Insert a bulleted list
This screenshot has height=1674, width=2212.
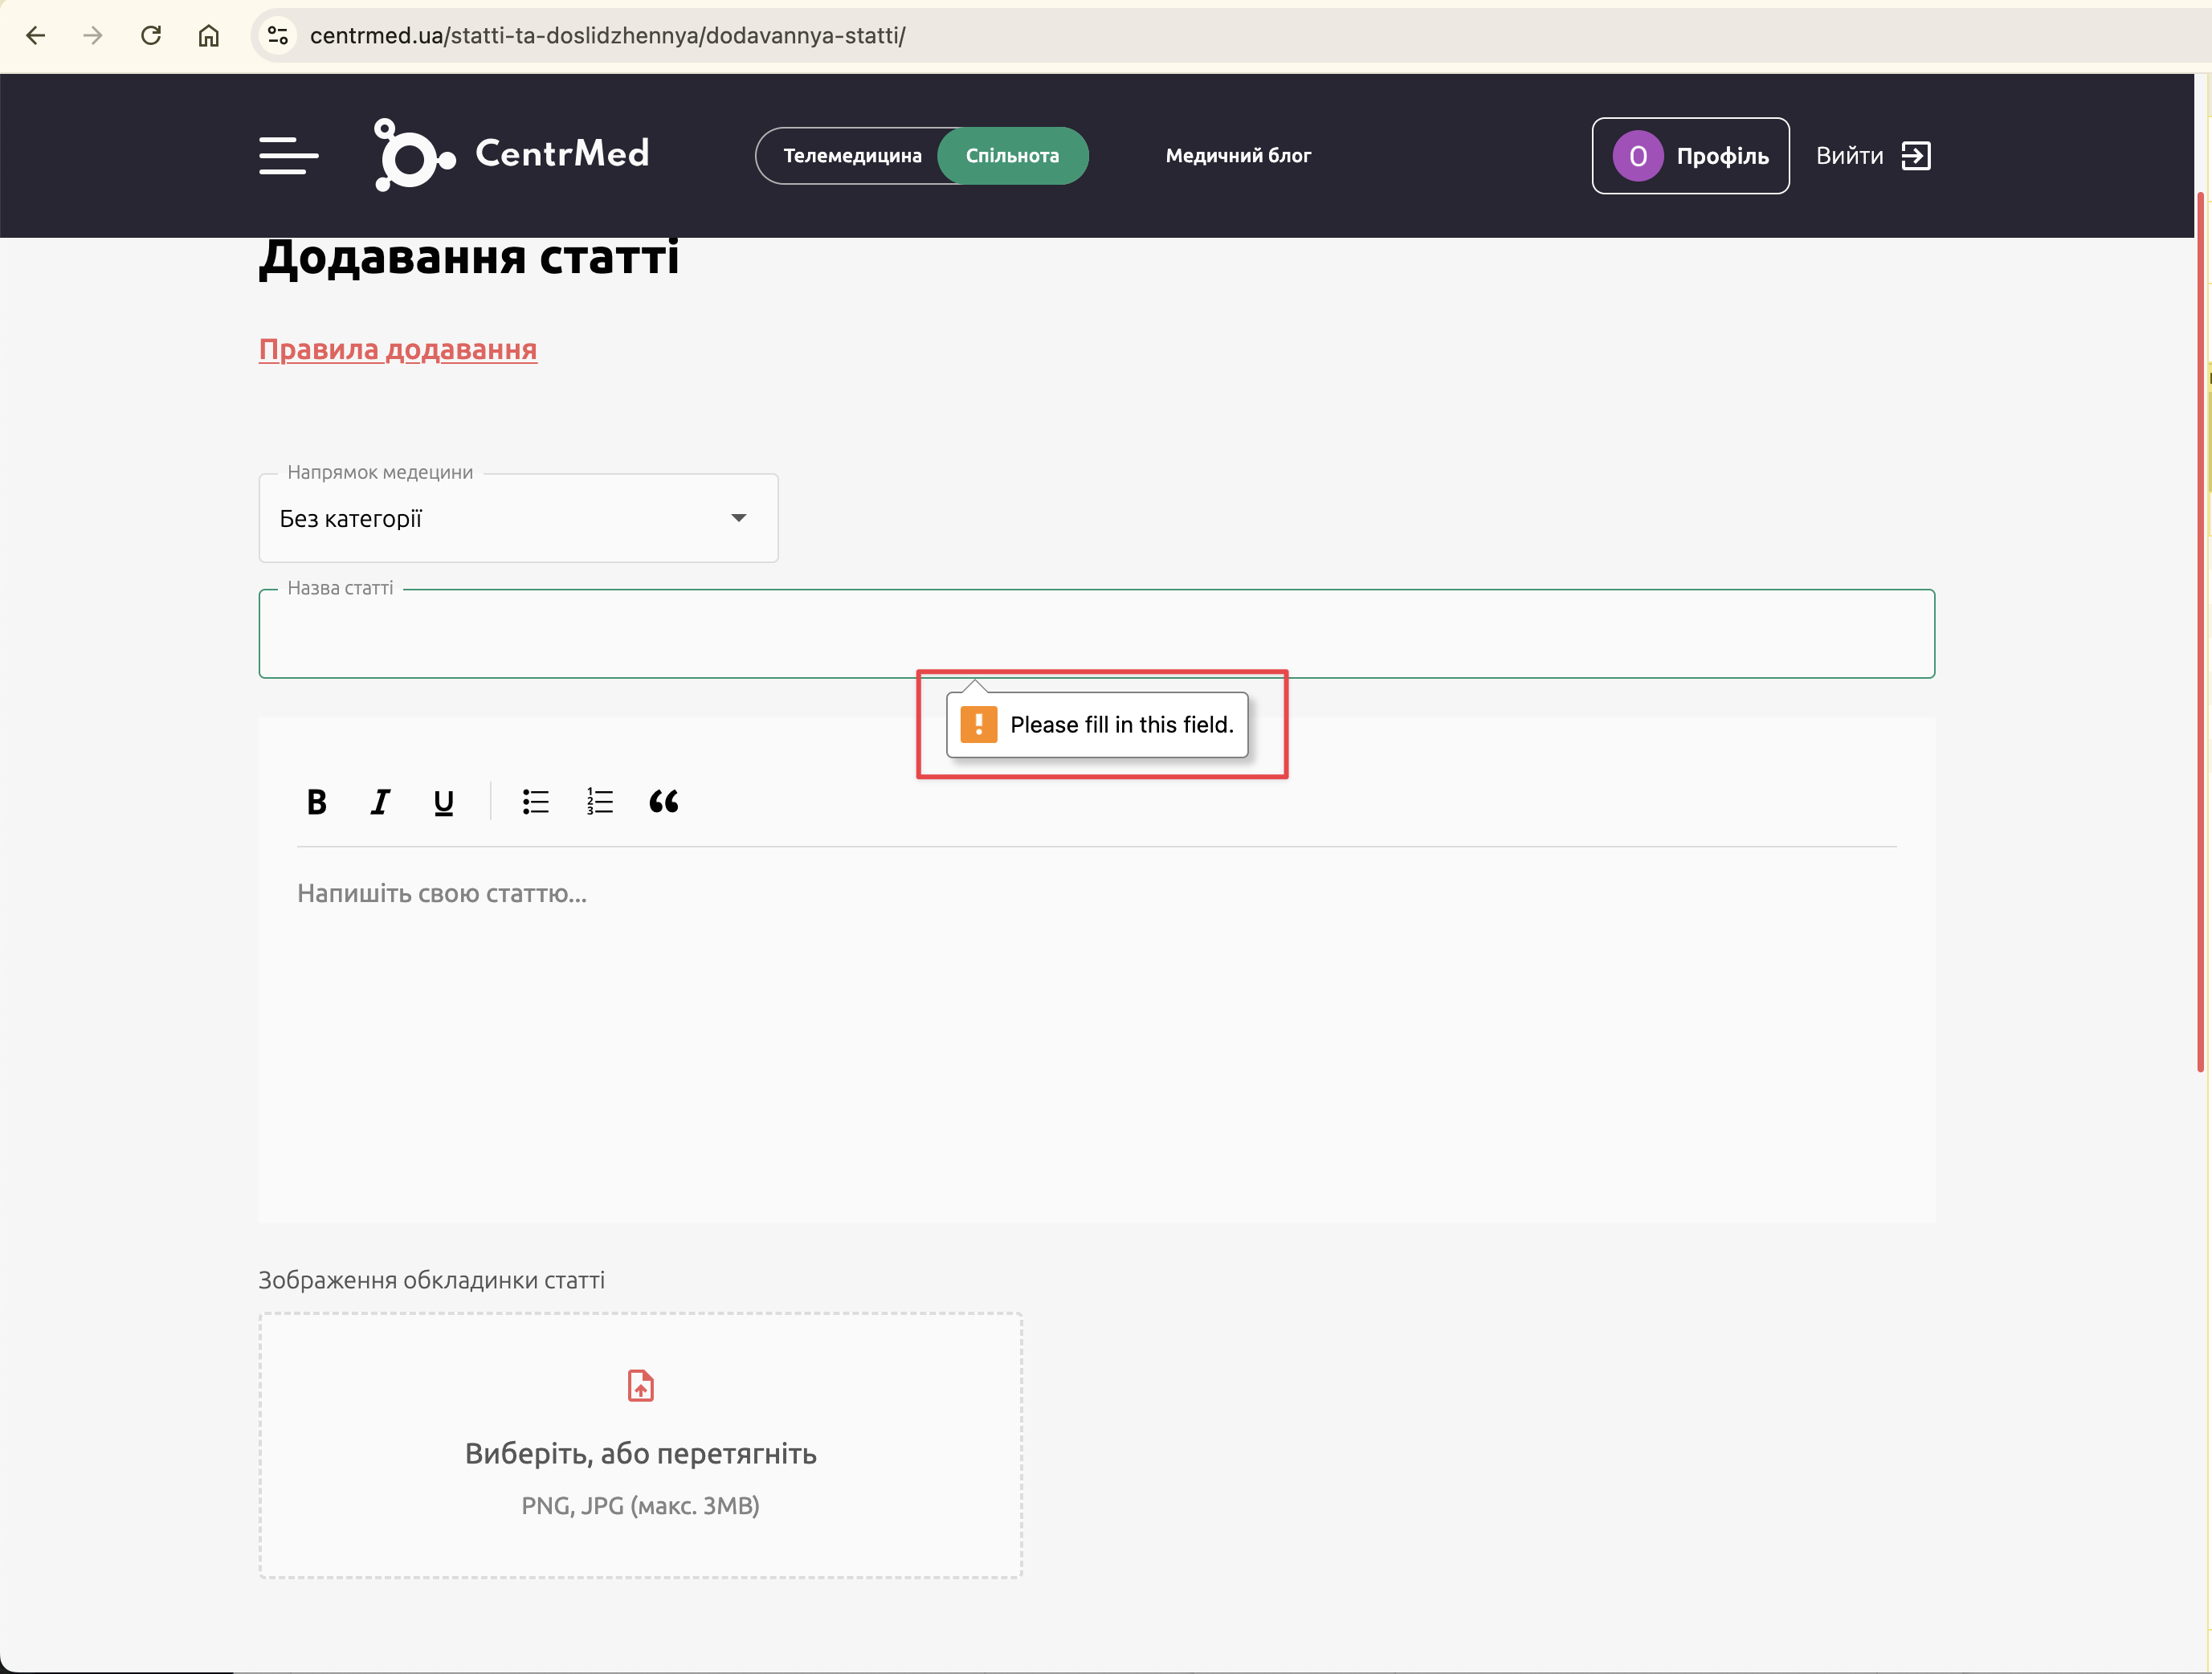point(536,802)
